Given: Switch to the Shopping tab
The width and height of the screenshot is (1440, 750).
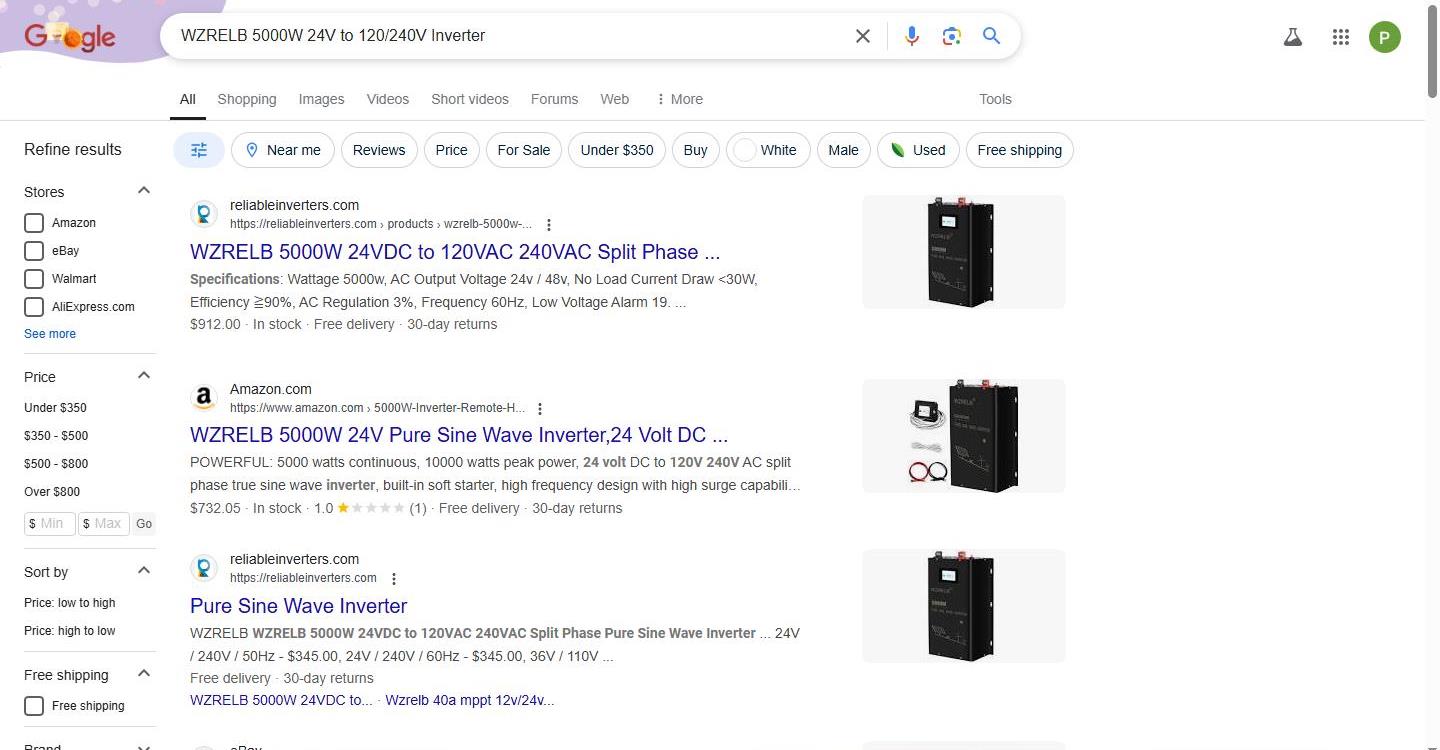Looking at the screenshot, I should tap(246, 99).
